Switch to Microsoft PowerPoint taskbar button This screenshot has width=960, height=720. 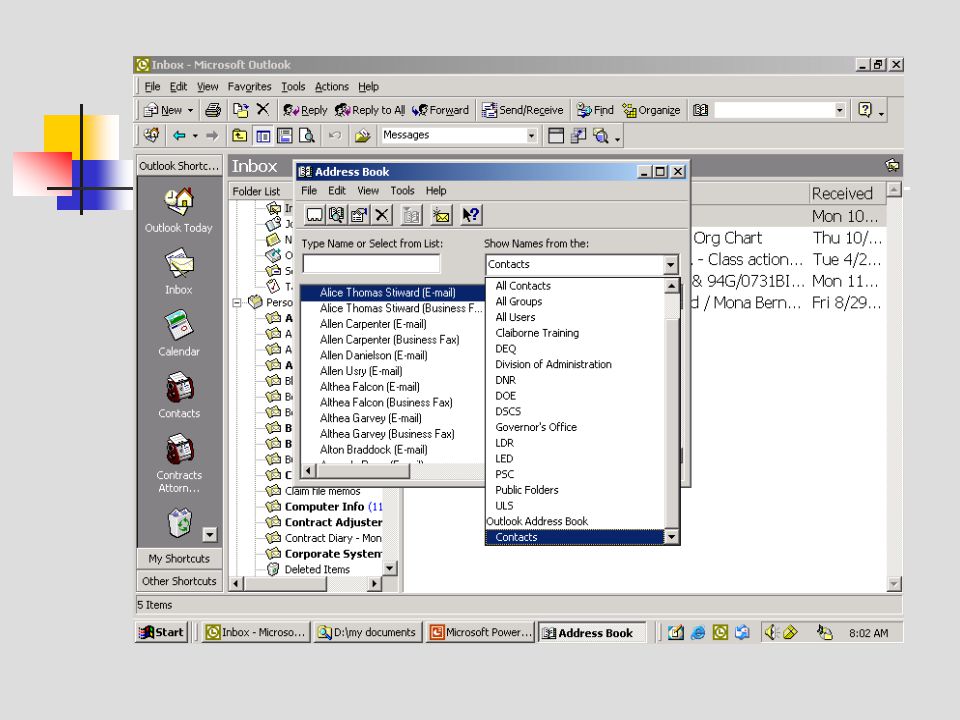(481, 632)
